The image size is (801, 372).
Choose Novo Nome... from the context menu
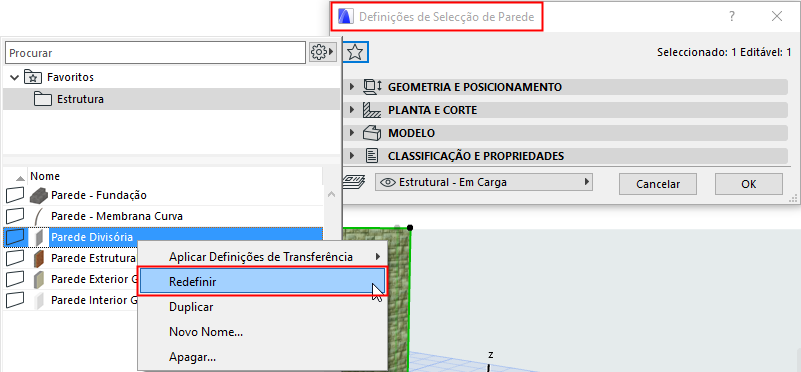pyautogui.click(x=263, y=332)
